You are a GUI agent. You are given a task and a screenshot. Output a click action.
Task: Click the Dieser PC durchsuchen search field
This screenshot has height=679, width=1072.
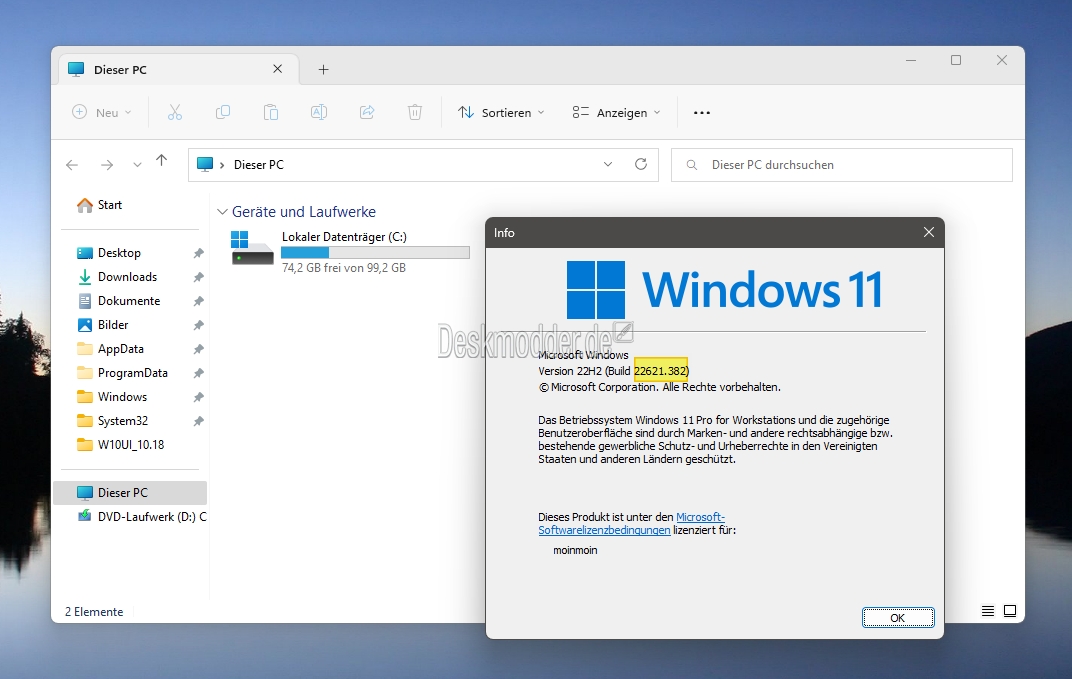coord(842,165)
